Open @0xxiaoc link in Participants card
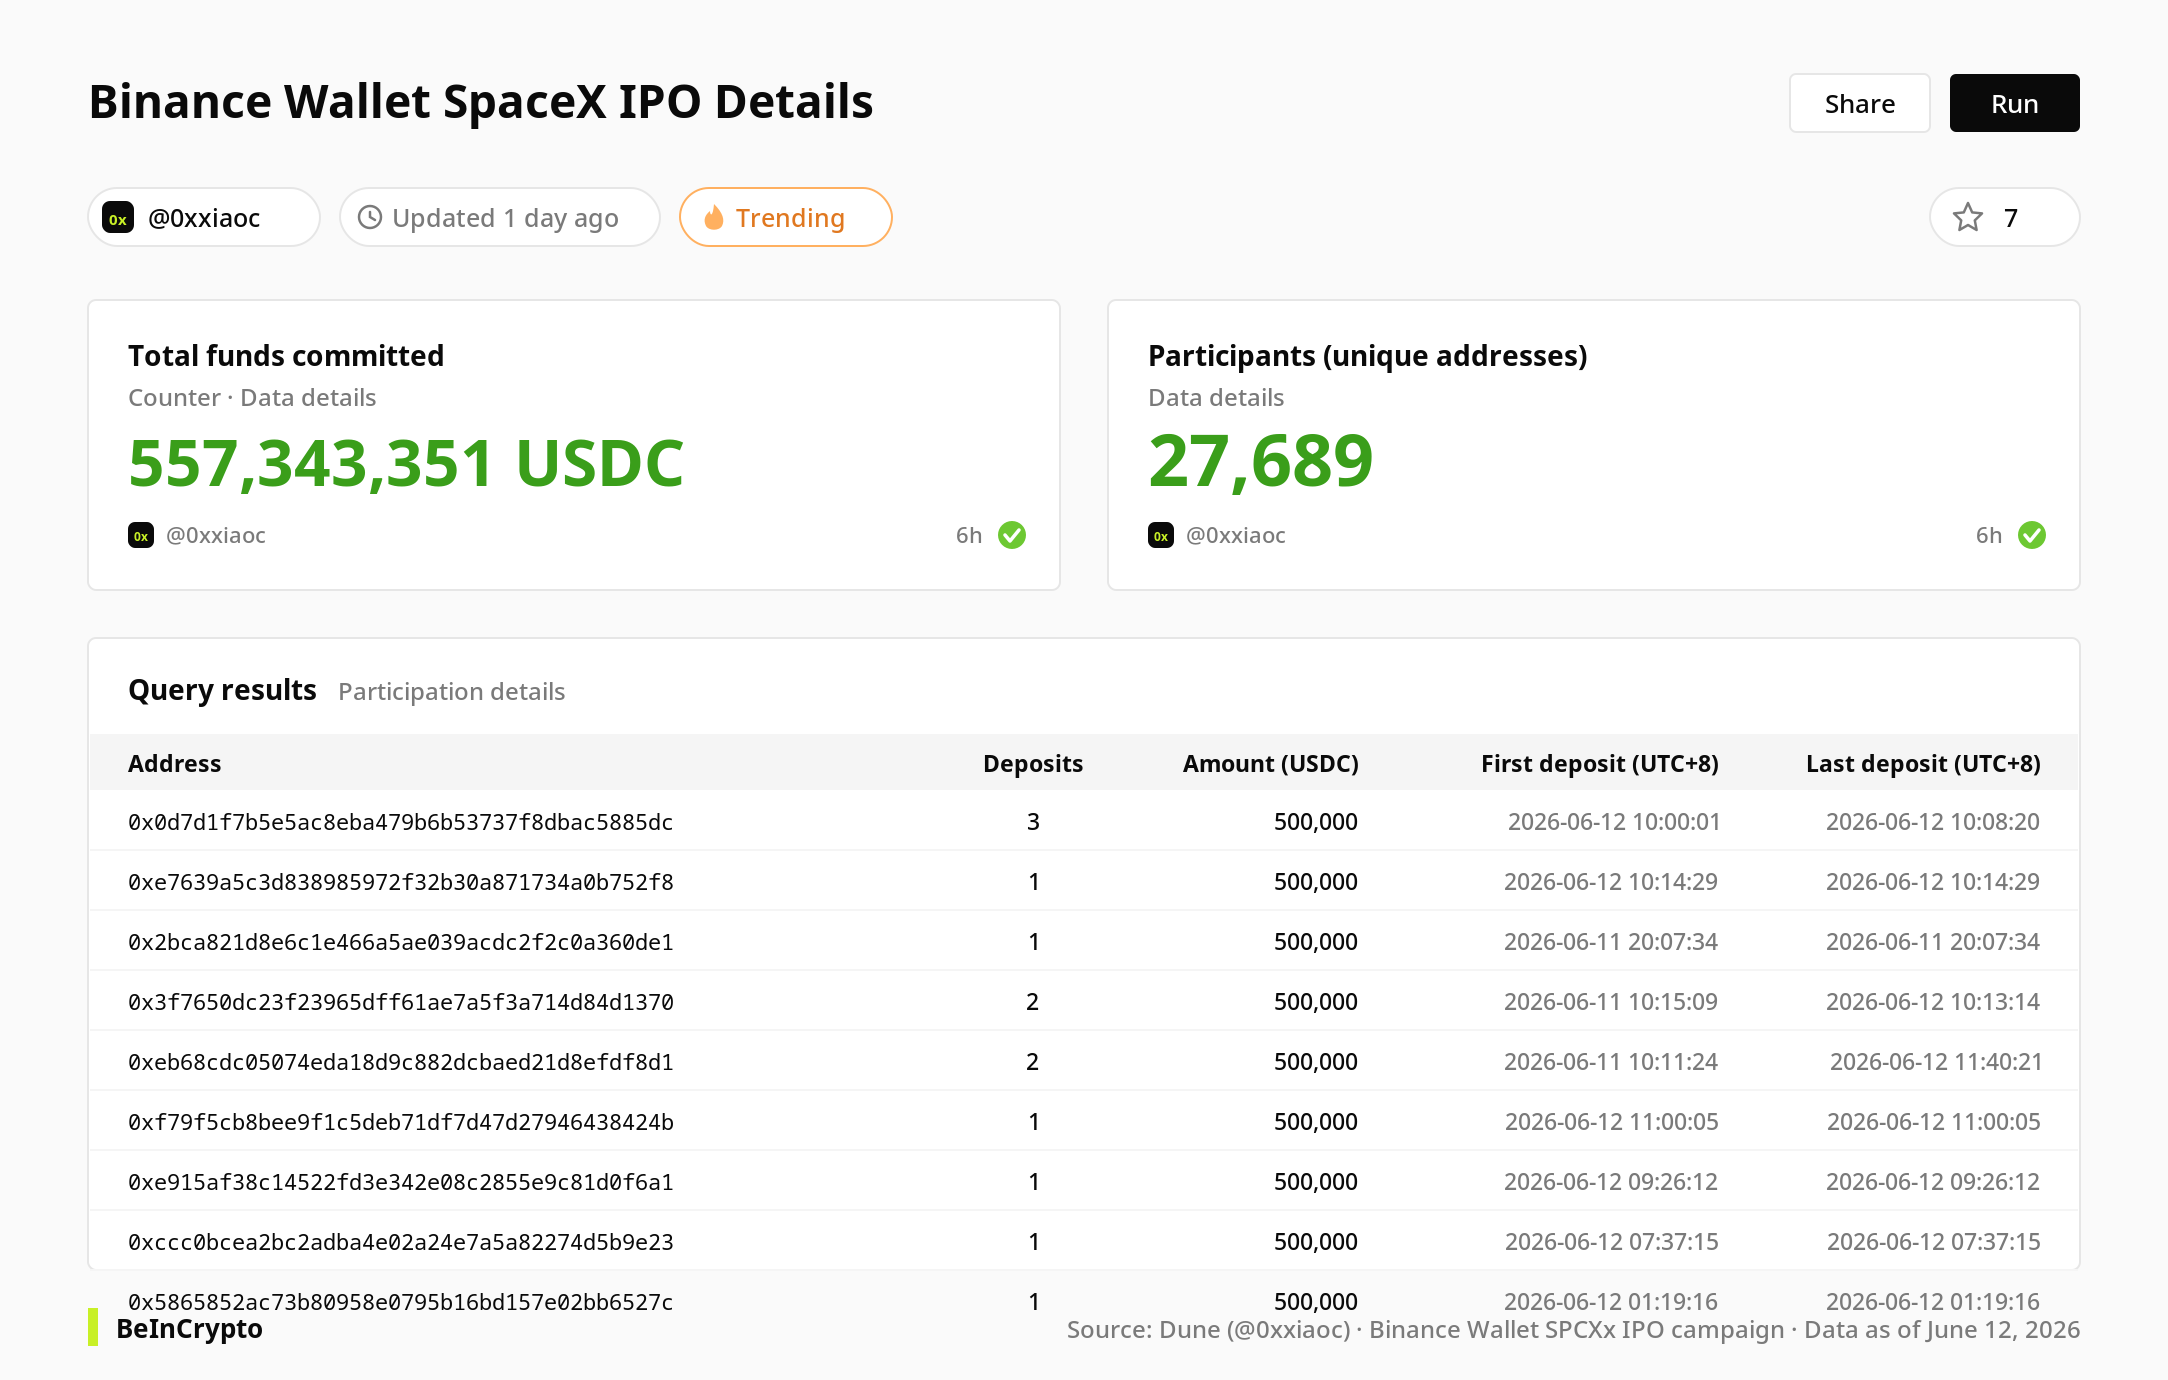Viewport: 2168px width, 1380px height. tap(1236, 535)
